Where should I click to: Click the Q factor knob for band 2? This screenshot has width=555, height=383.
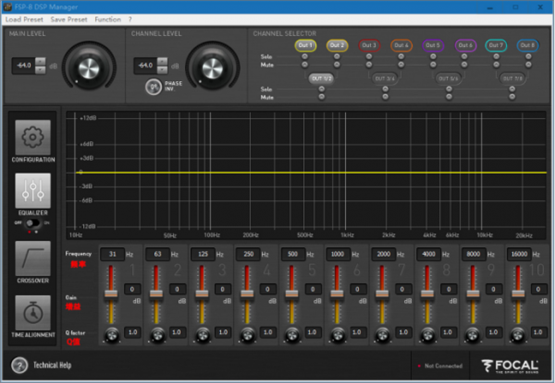coord(157,335)
